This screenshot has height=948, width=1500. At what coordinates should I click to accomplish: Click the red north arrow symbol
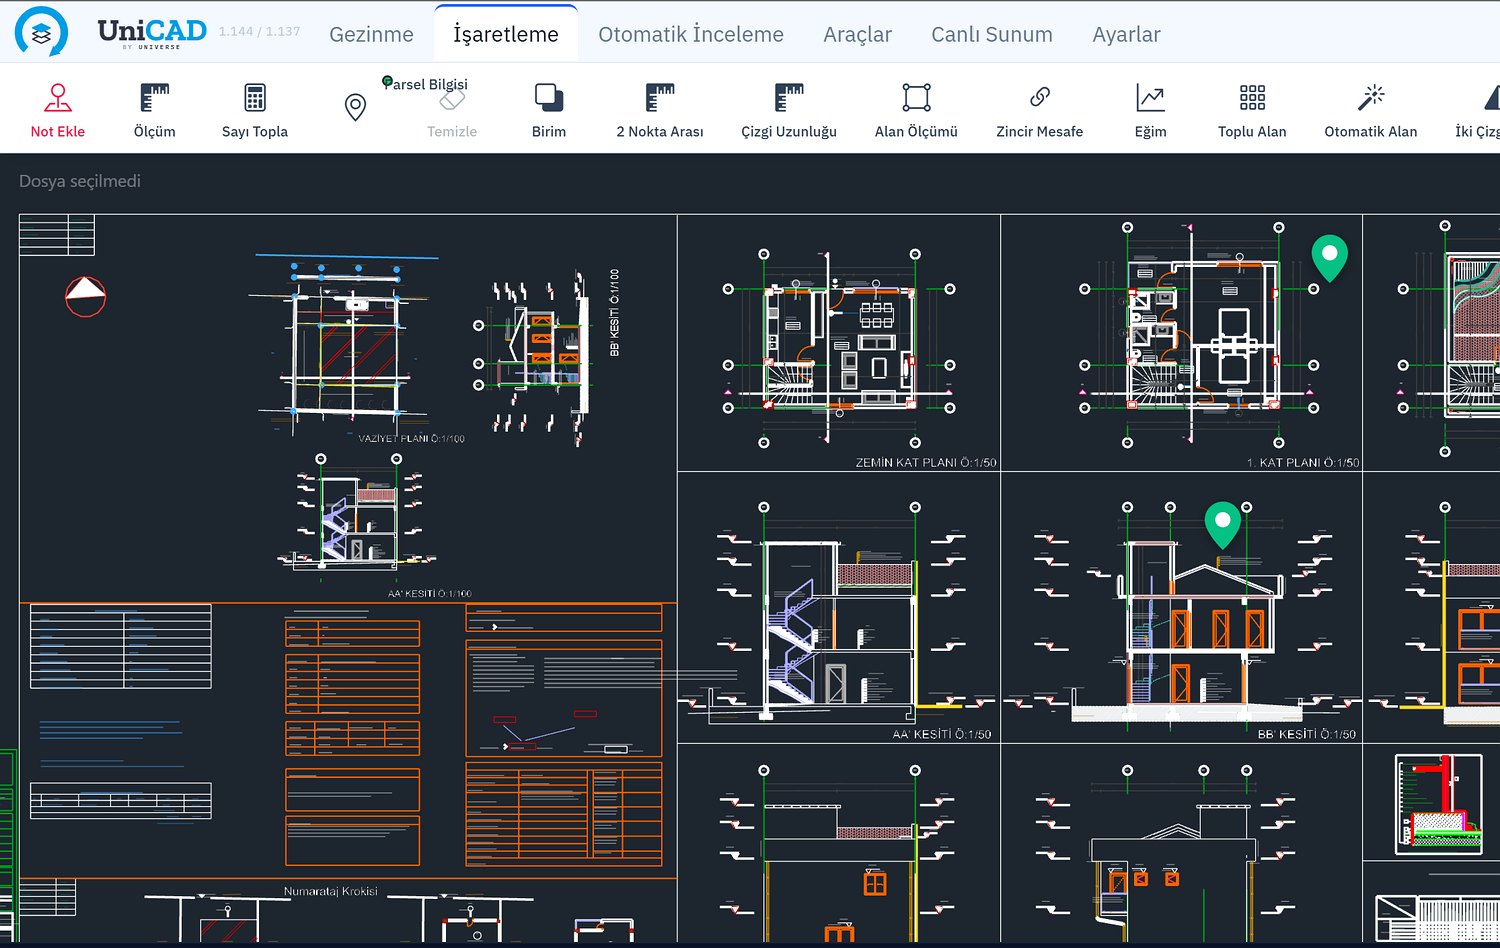point(85,297)
